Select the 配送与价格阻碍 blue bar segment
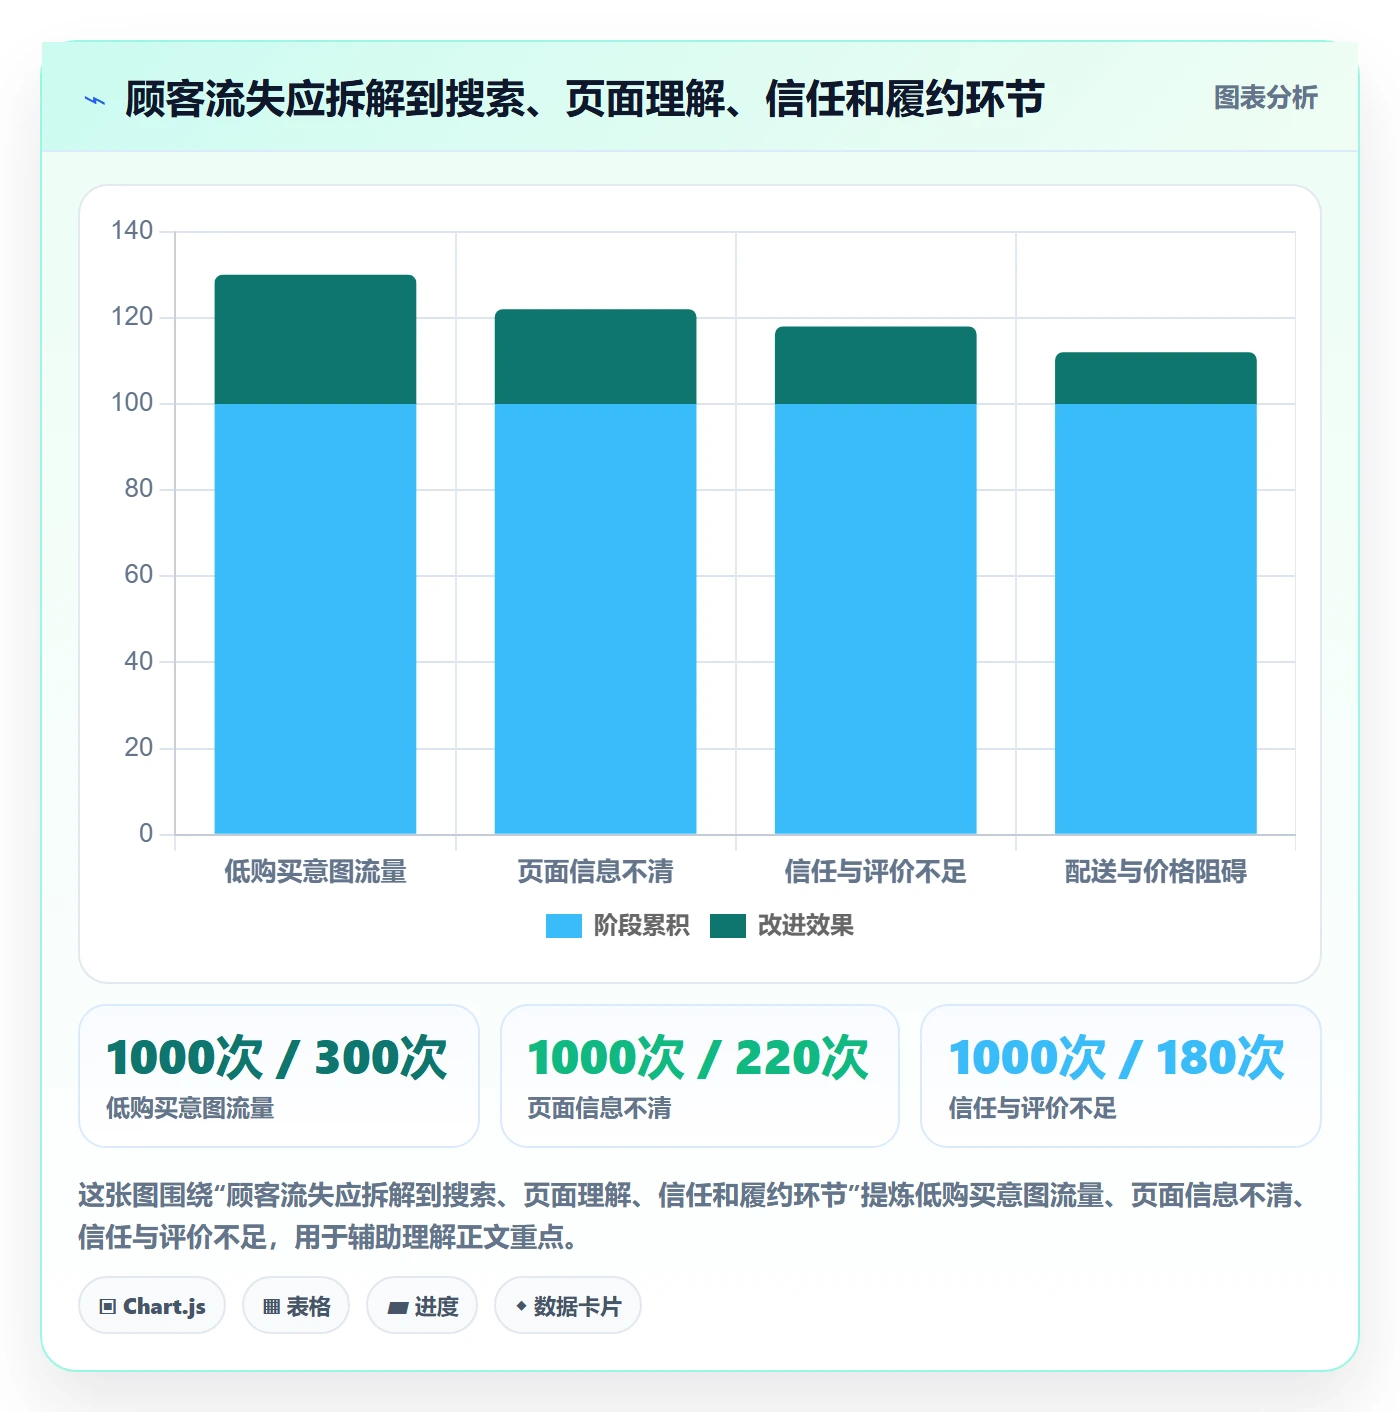The height and width of the screenshot is (1412, 1400). point(1155,619)
